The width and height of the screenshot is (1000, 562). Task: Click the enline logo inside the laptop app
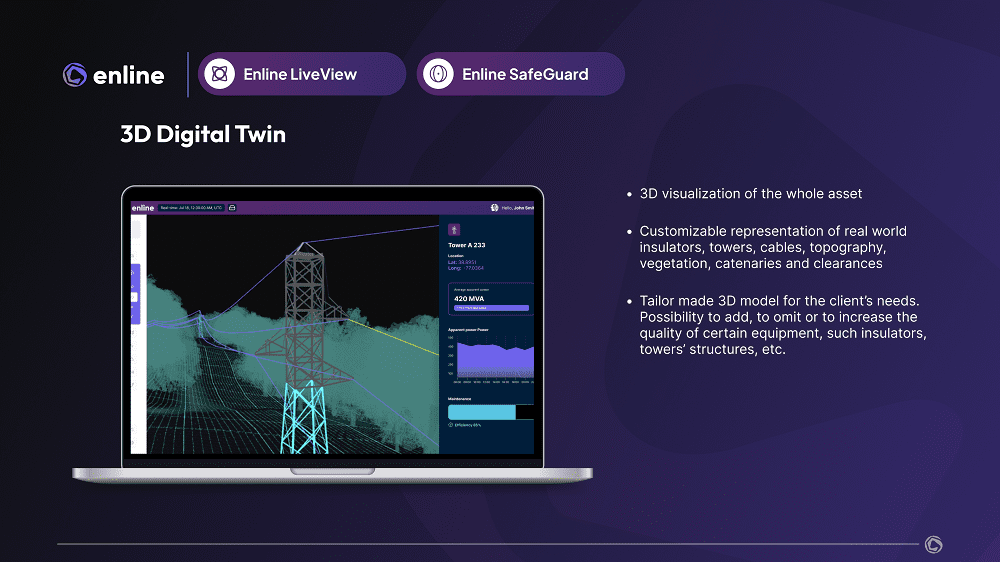click(143, 208)
